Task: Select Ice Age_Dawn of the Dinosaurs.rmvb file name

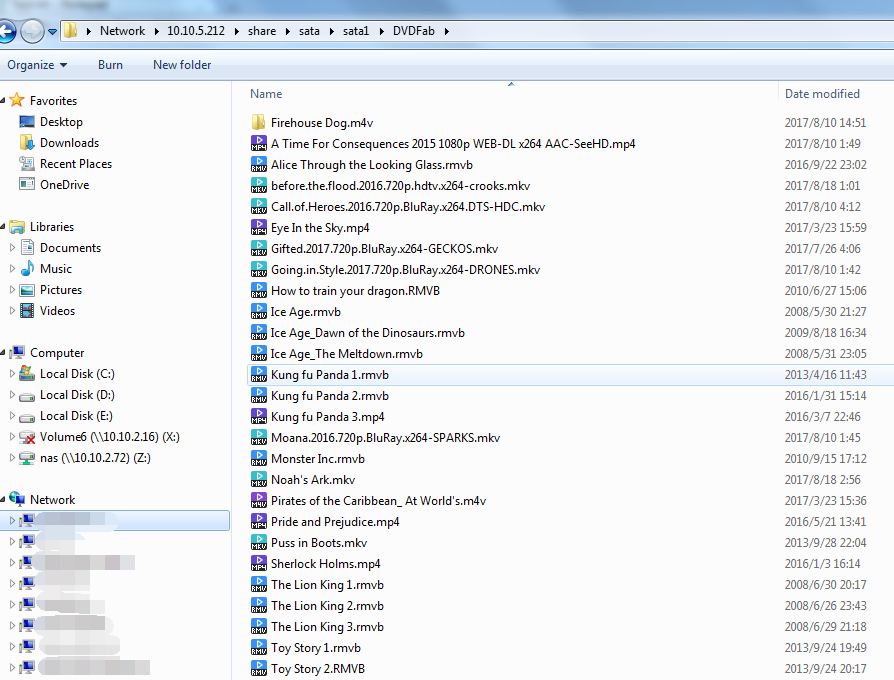Action: point(368,333)
